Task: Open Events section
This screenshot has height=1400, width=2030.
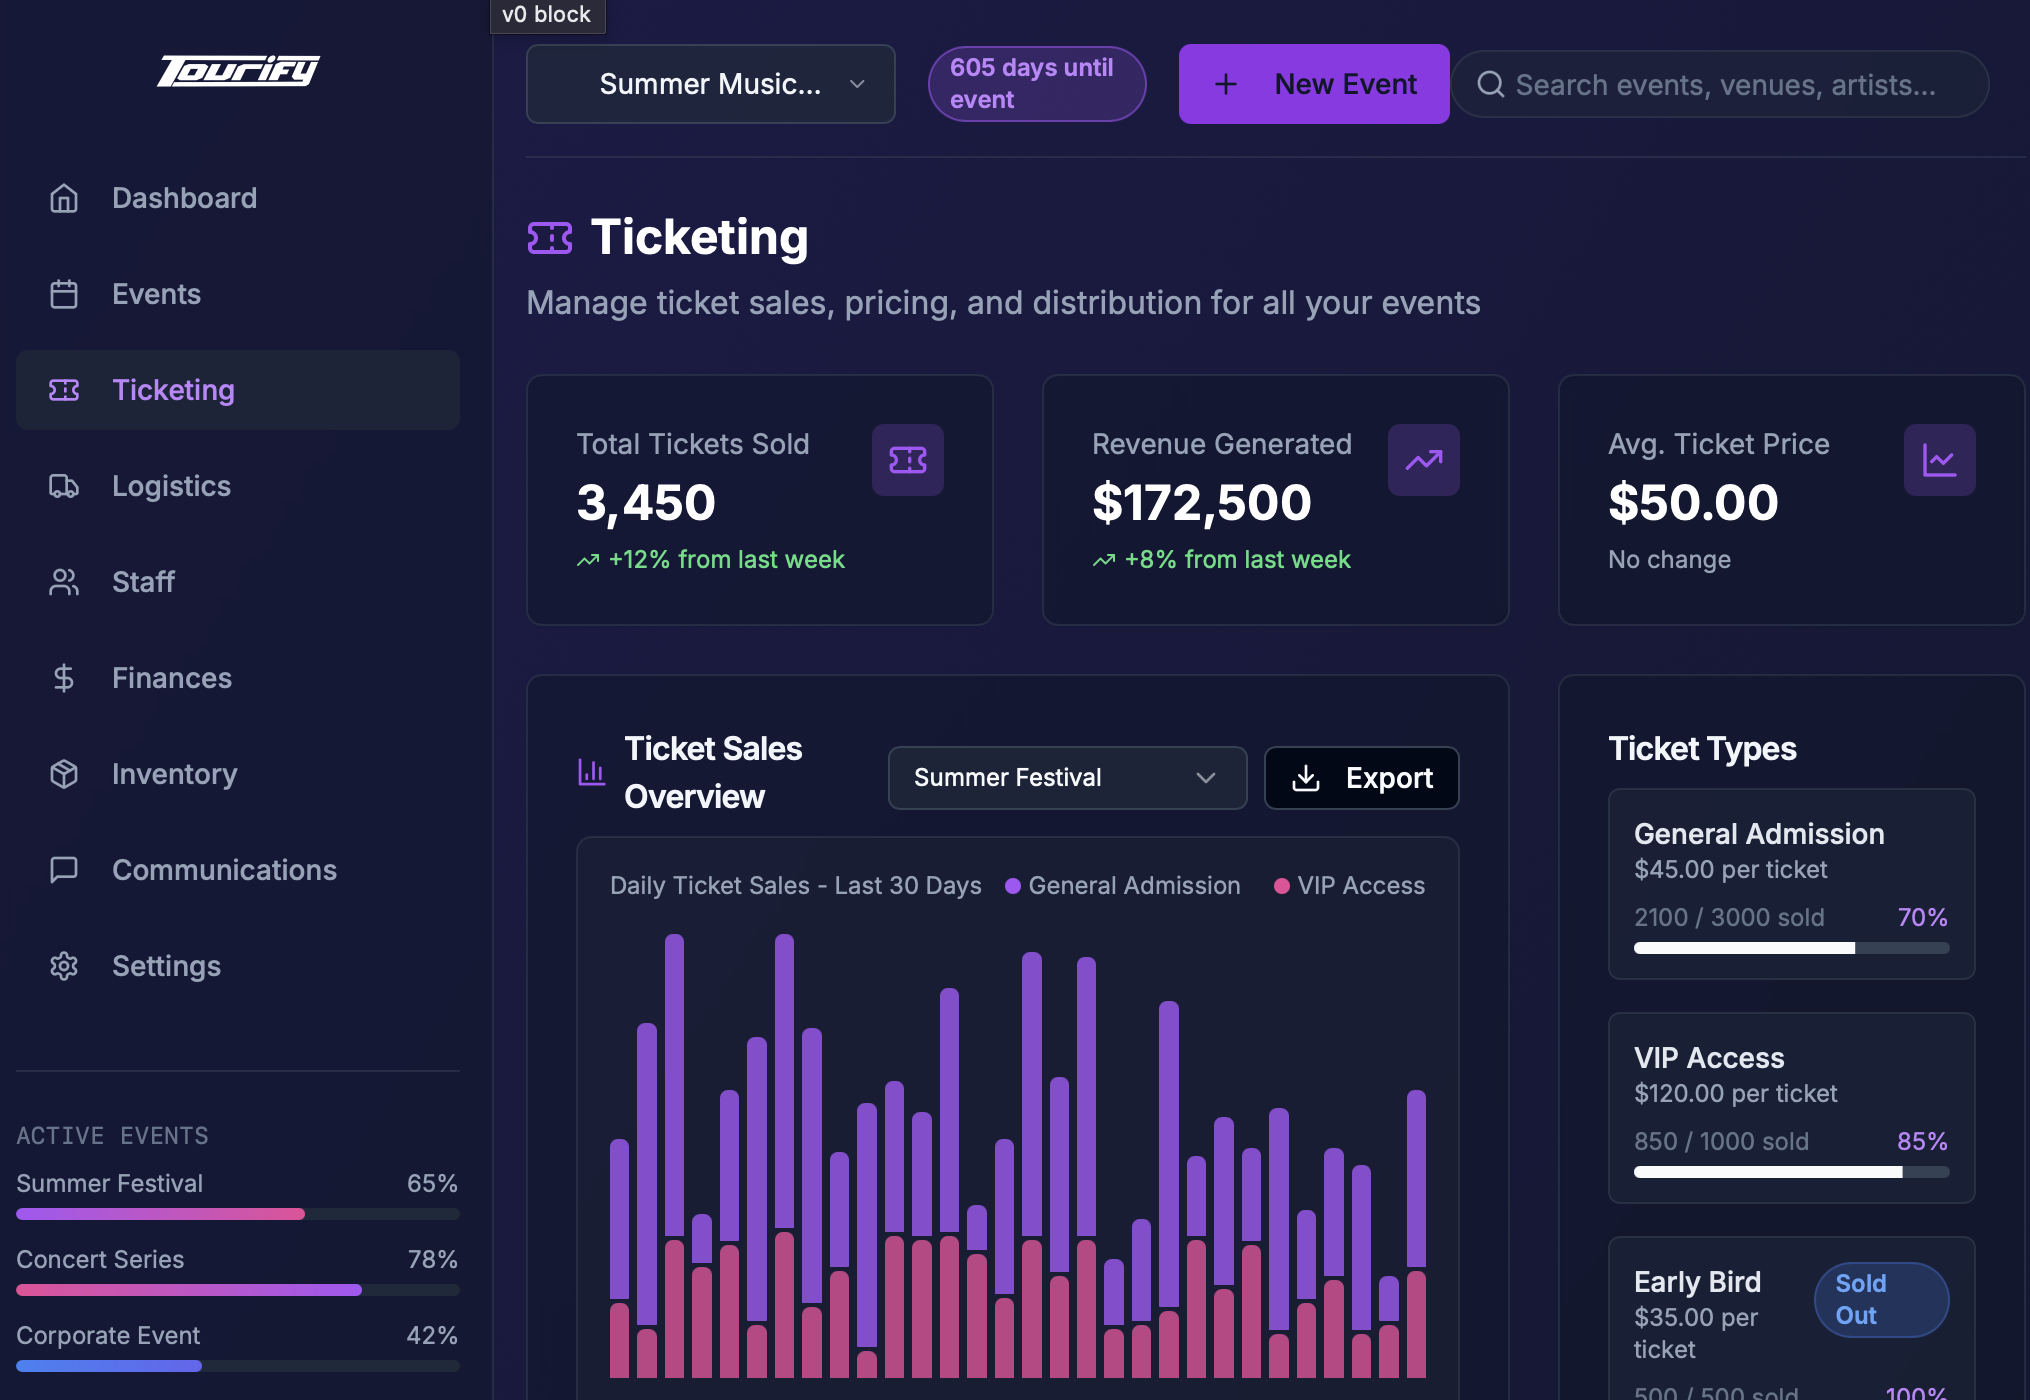Action: click(x=238, y=294)
